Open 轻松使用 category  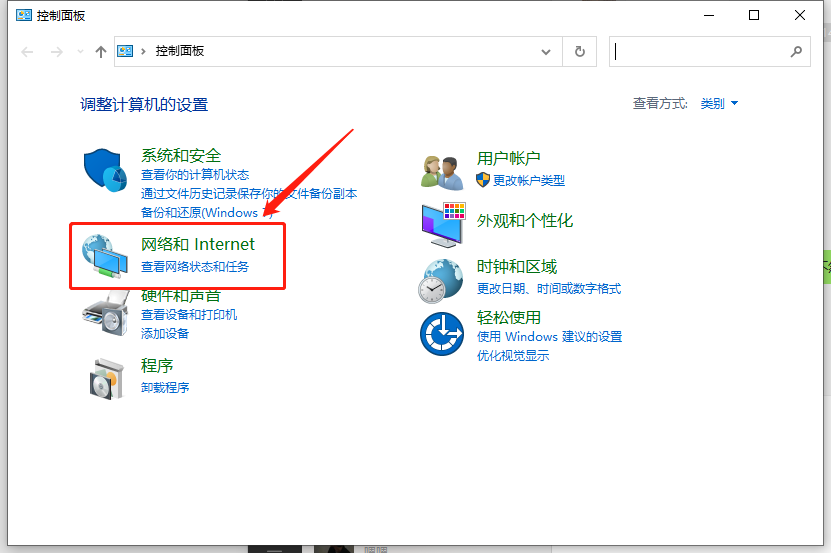(x=509, y=317)
